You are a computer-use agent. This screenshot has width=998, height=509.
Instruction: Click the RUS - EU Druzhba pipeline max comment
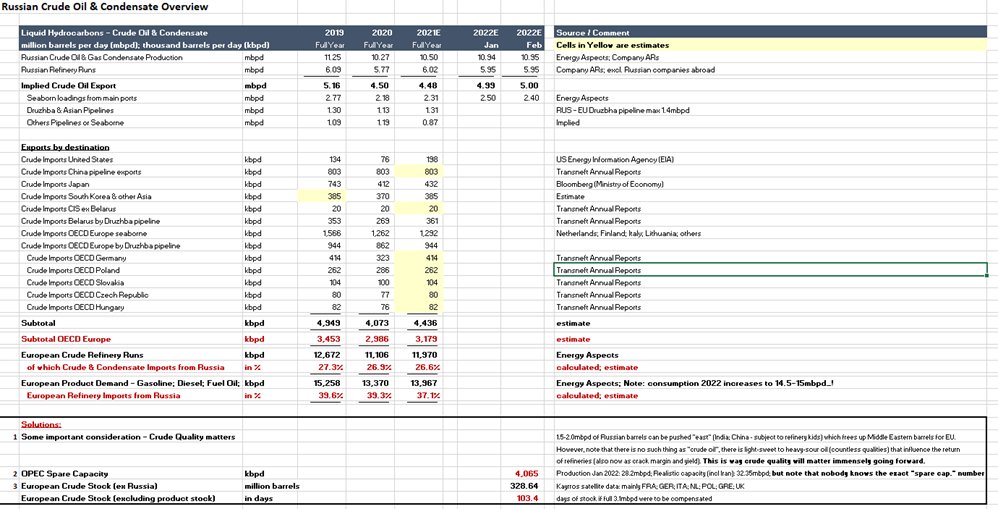point(622,110)
